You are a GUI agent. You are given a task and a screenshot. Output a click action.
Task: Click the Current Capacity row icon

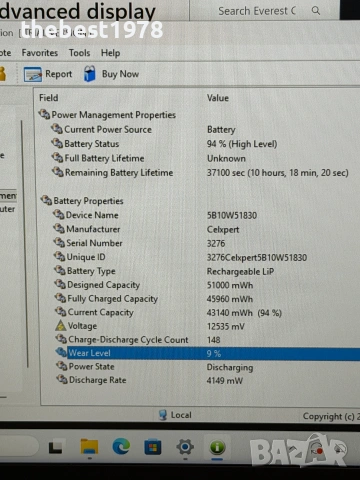pos(60,312)
